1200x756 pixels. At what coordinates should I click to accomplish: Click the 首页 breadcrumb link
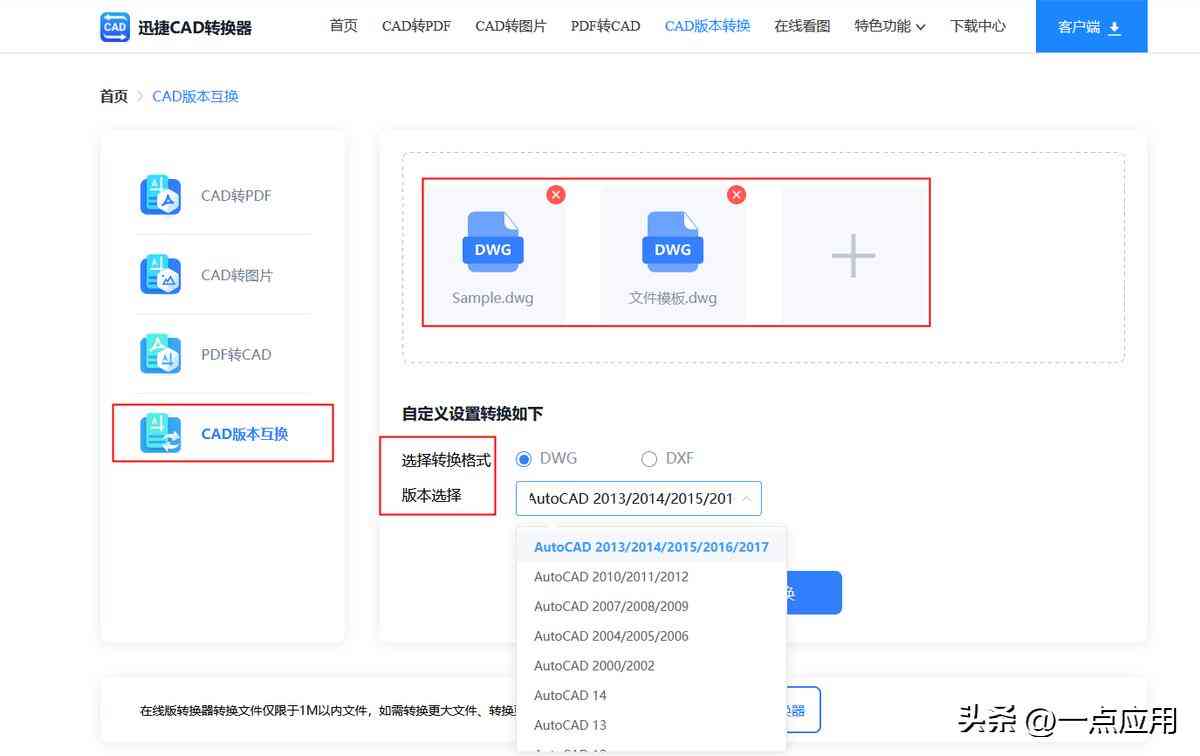[113, 96]
